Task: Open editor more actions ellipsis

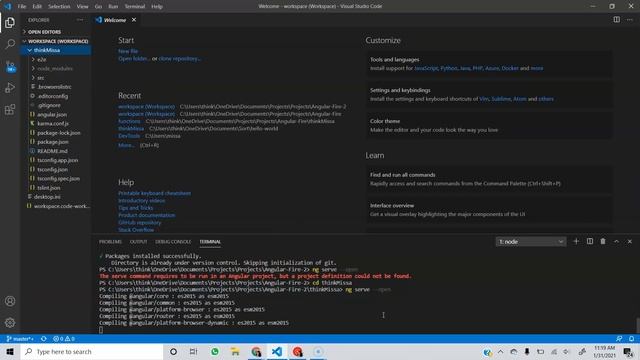Action: coord(630,20)
